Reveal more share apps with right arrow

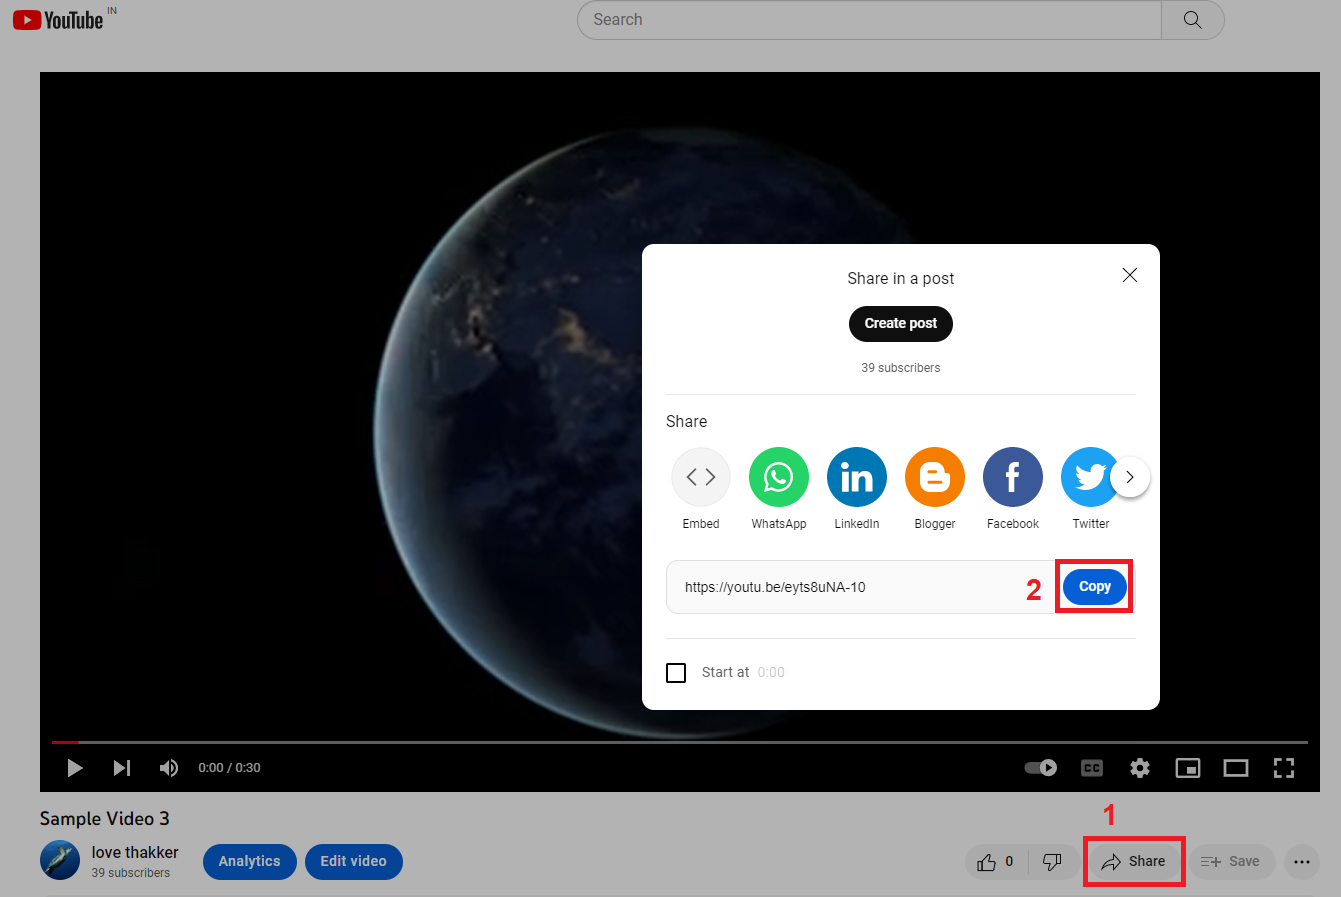[x=1130, y=477]
